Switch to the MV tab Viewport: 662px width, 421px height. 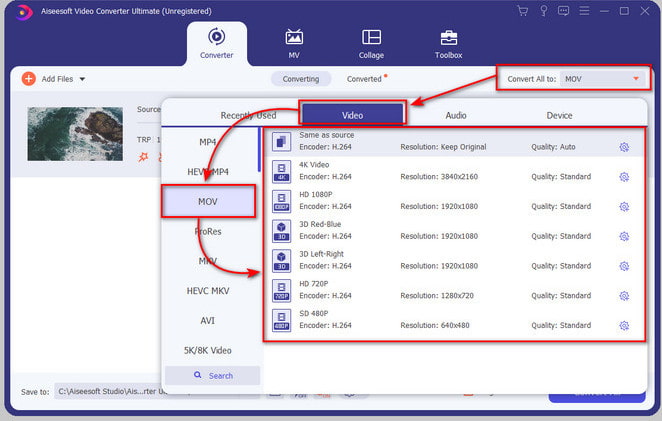pos(294,43)
